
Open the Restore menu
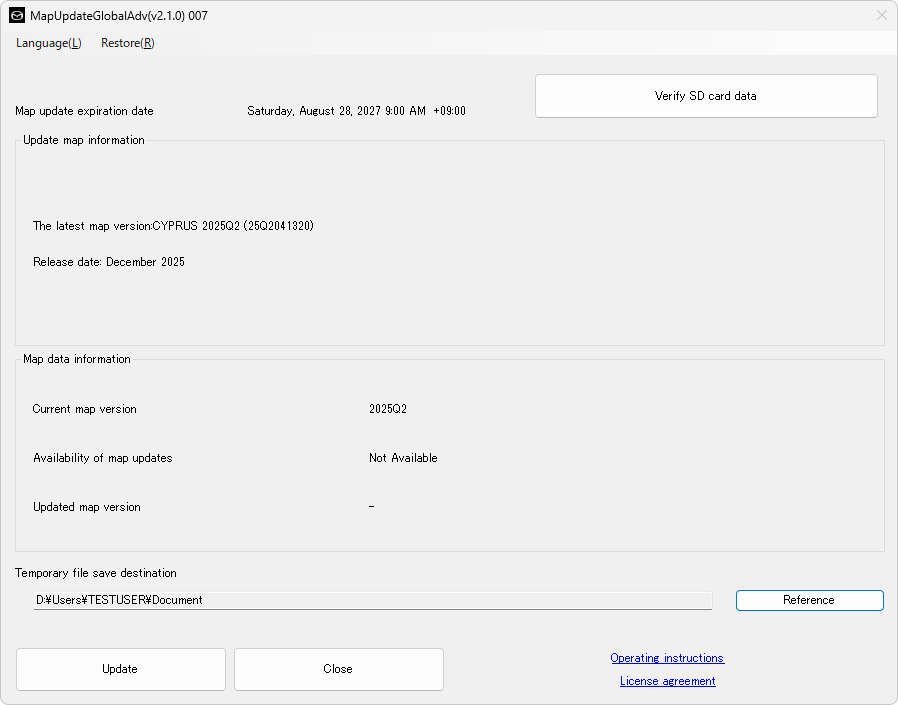click(x=127, y=43)
